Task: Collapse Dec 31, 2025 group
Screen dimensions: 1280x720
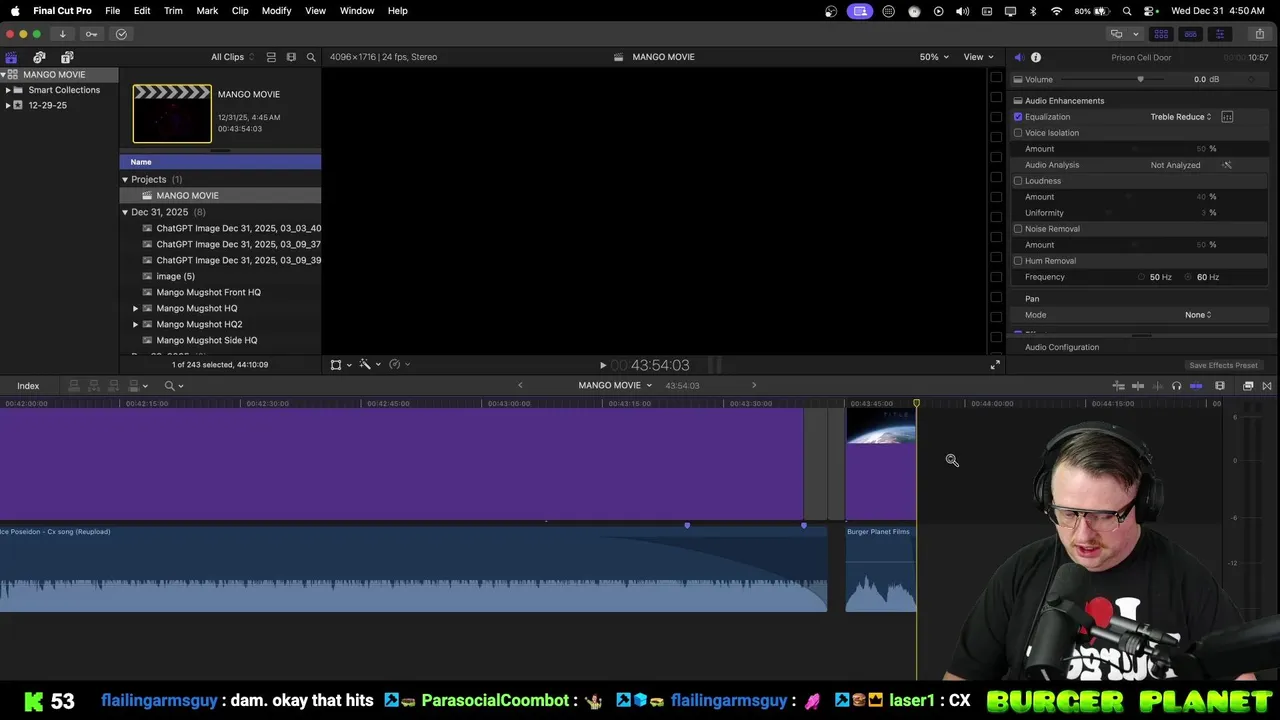Action: coord(125,212)
